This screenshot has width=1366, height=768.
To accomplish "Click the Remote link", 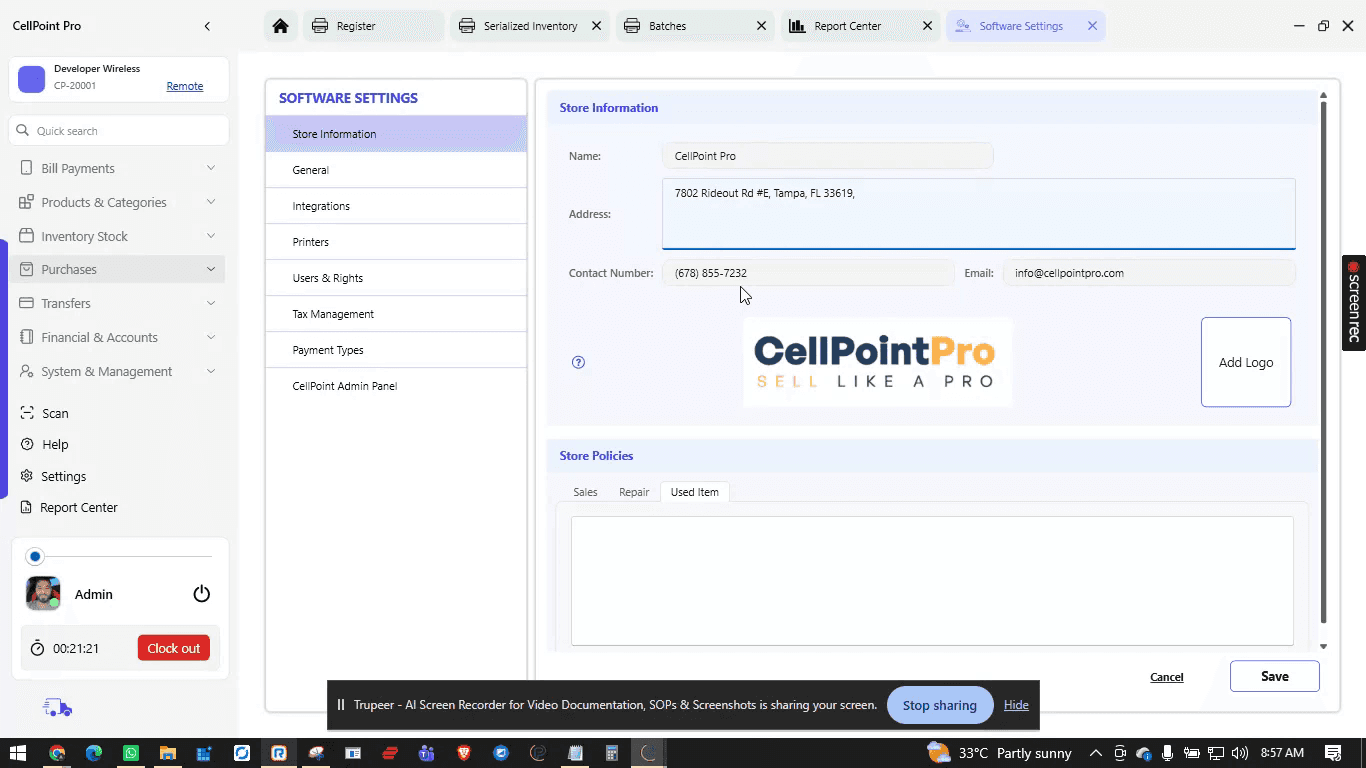I will 185,86.
